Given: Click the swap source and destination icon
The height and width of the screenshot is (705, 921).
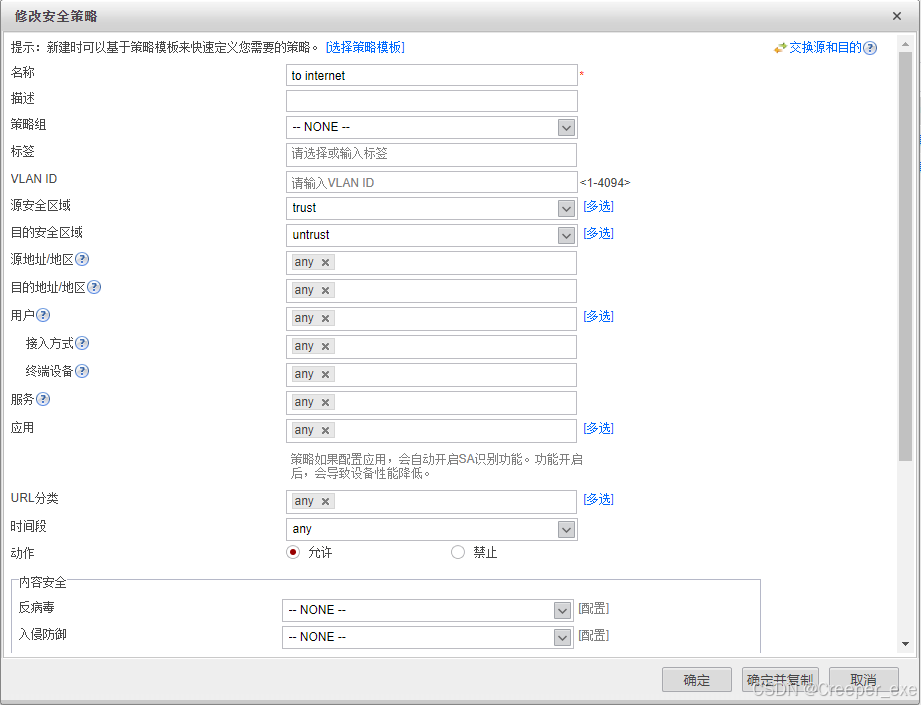Looking at the screenshot, I should tap(780, 48).
